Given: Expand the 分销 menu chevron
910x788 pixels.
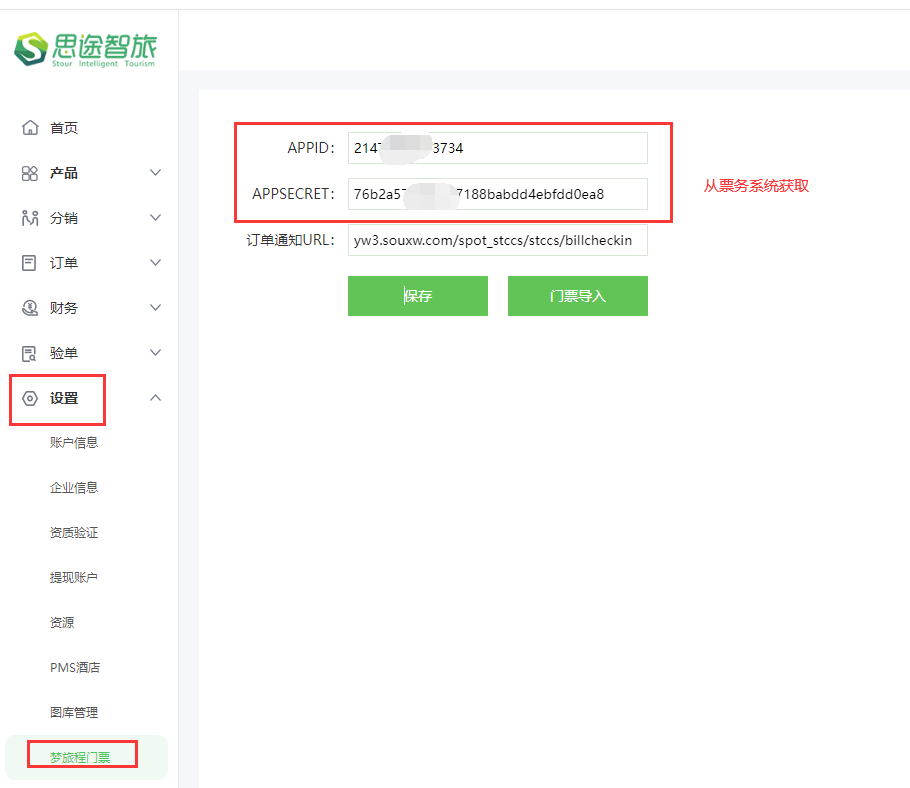Looking at the screenshot, I should coord(155,218).
